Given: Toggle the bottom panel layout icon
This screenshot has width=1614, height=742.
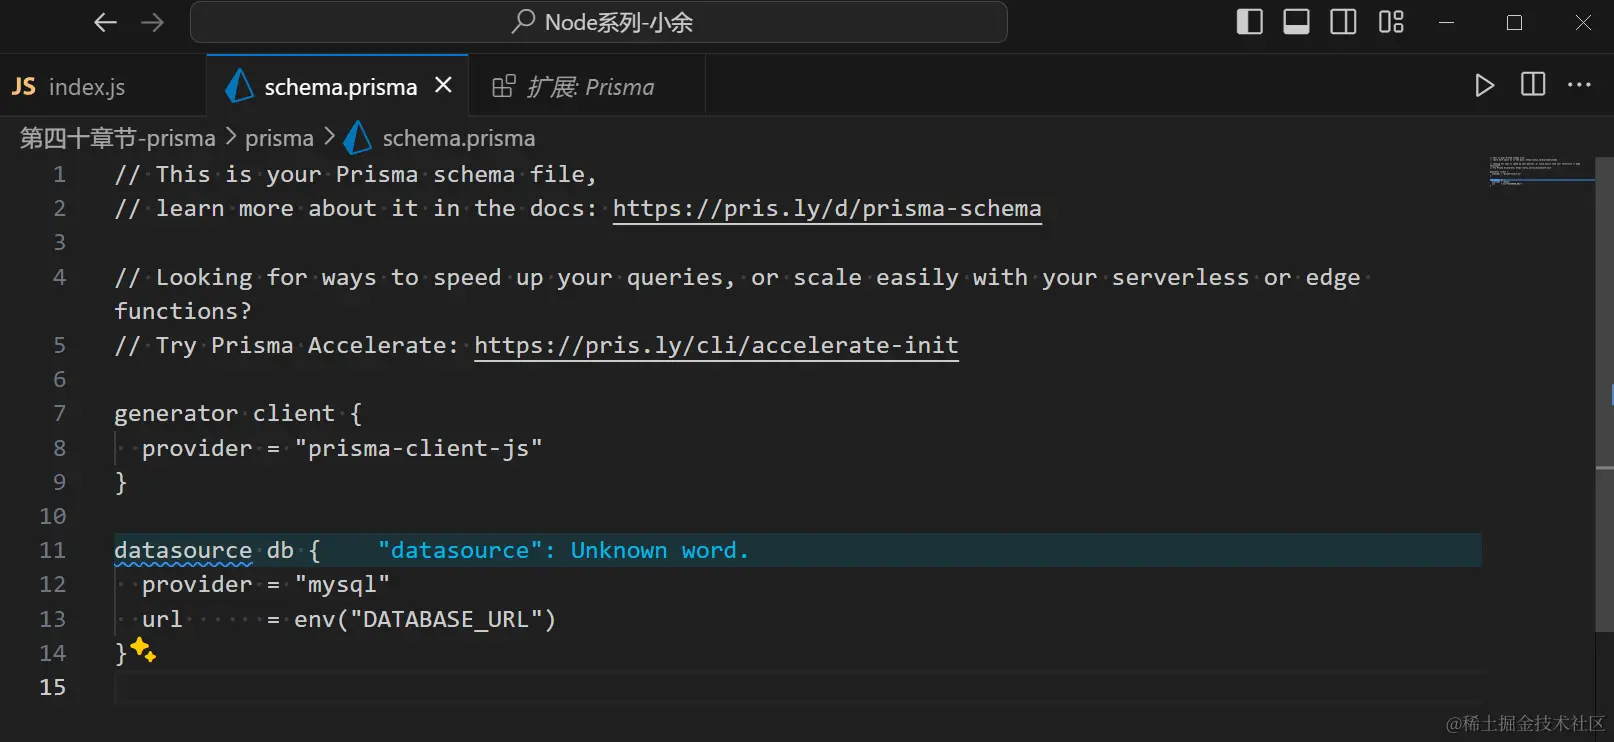Looking at the screenshot, I should pyautogui.click(x=1296, y=22).
